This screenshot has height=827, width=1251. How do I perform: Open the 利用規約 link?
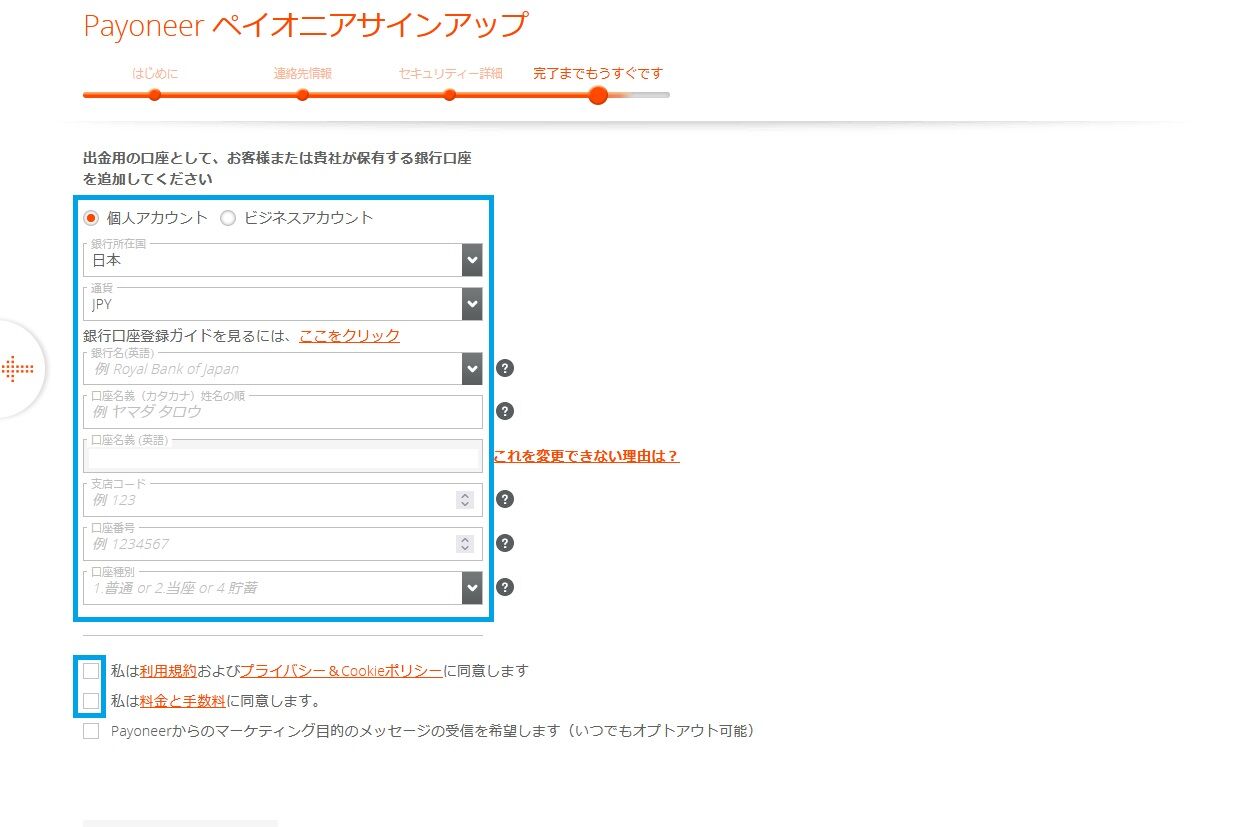click(168, 671)
